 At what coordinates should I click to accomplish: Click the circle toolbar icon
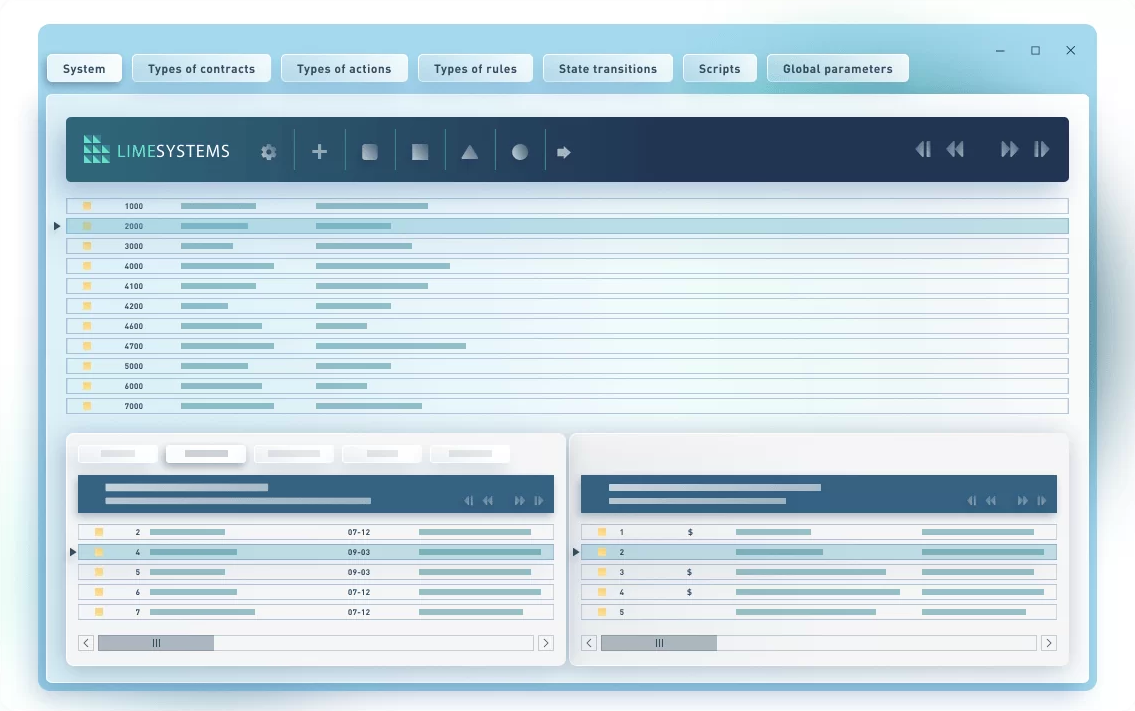[520, 152]
